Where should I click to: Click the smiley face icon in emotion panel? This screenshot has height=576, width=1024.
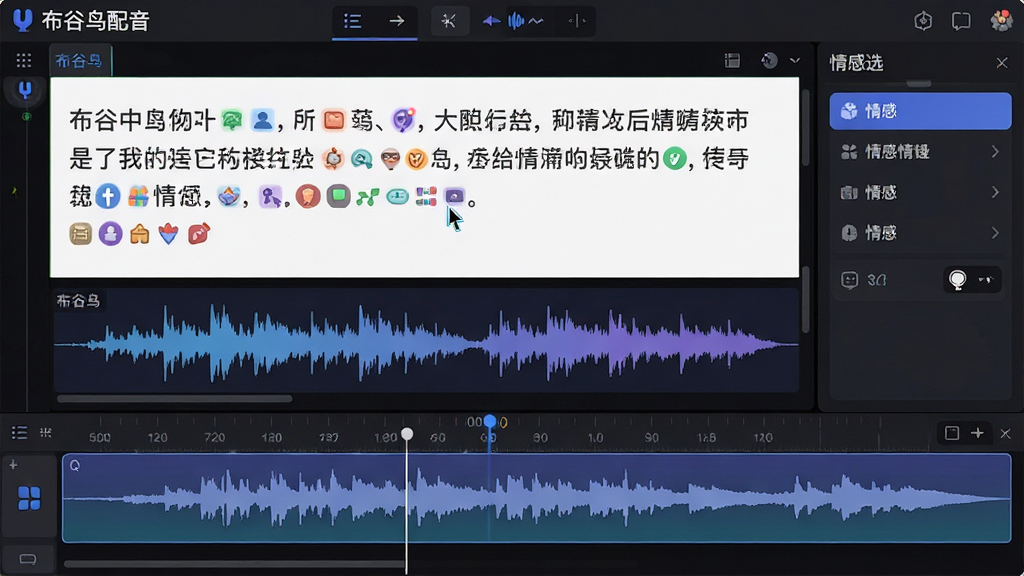tap(849, 280)
